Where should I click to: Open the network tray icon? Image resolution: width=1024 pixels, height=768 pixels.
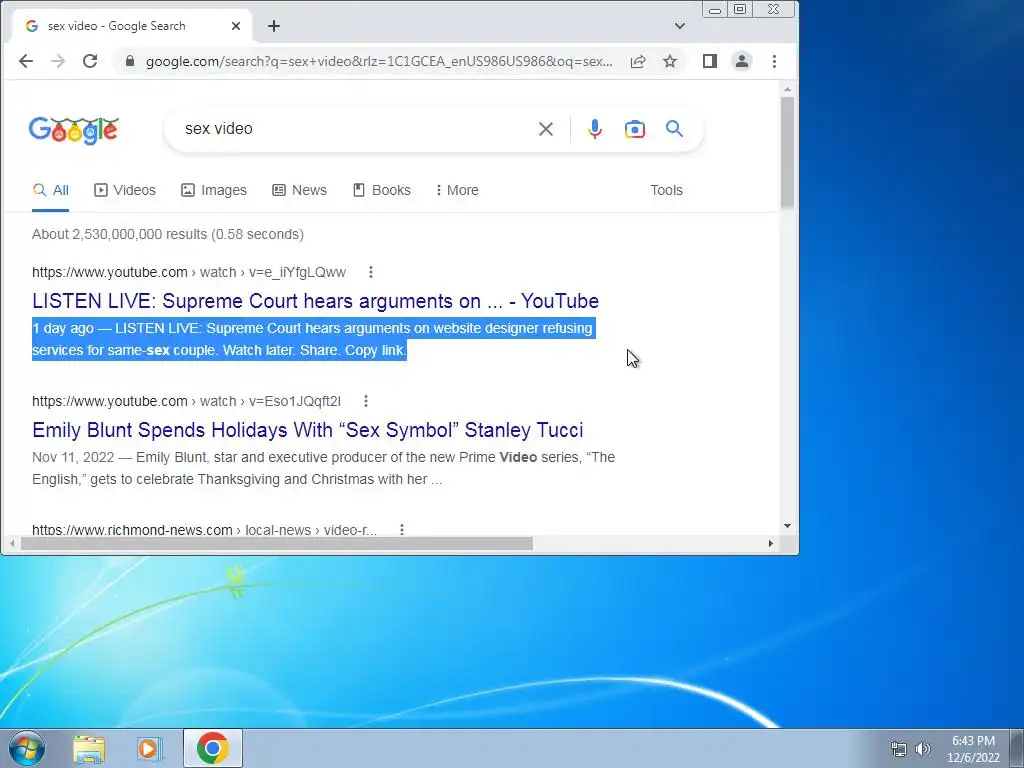pos(899,749)
